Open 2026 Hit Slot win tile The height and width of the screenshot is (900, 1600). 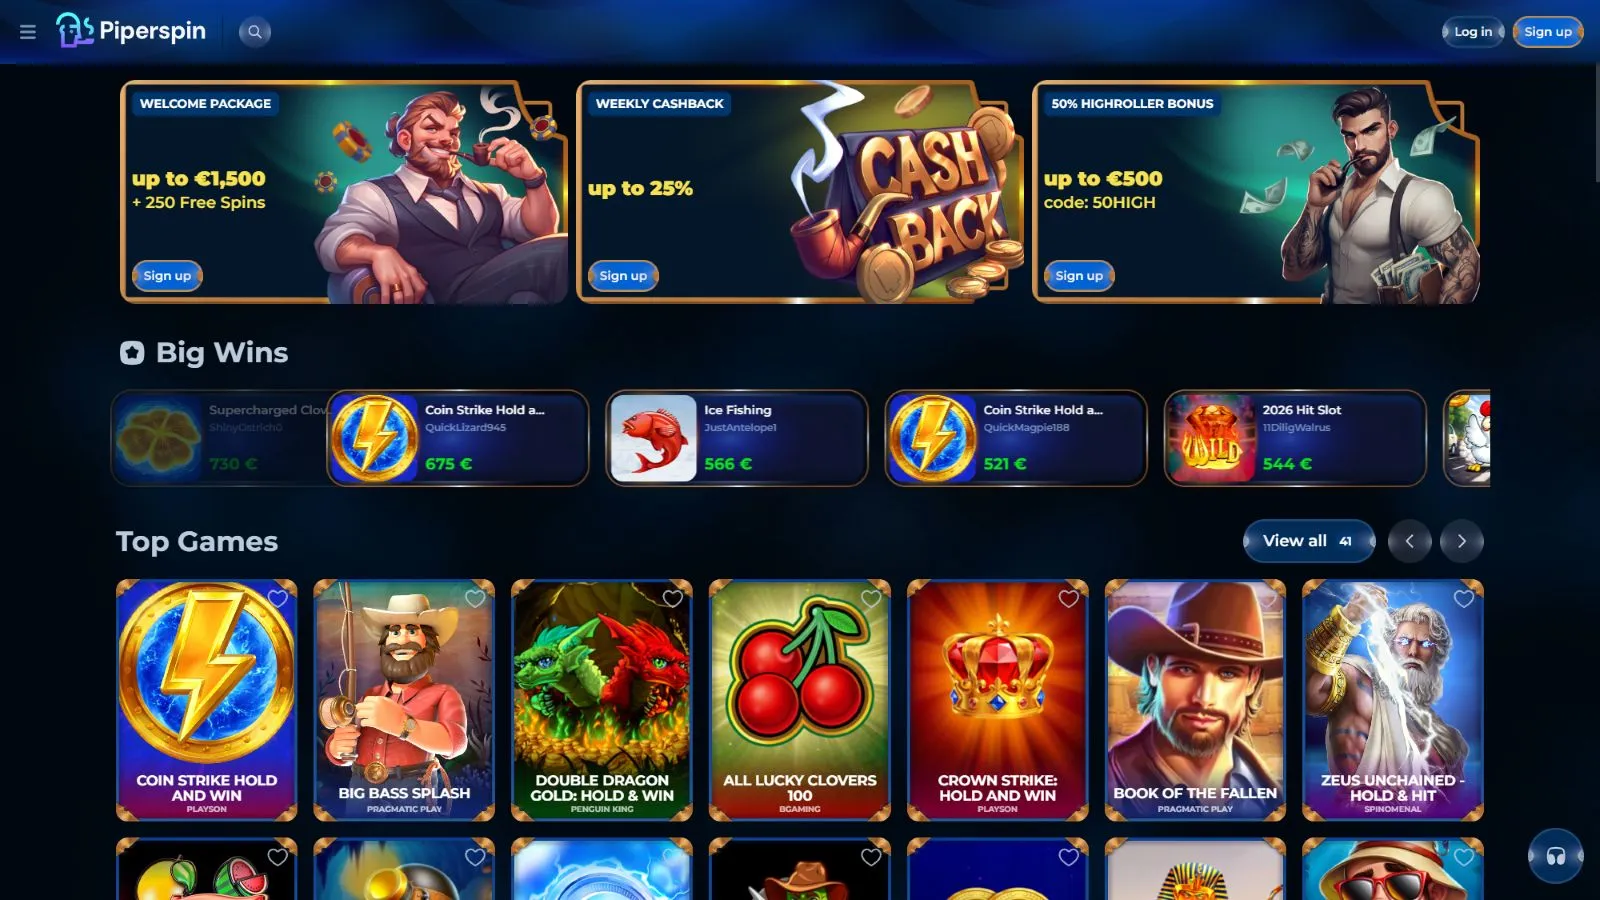(1295, 438)
